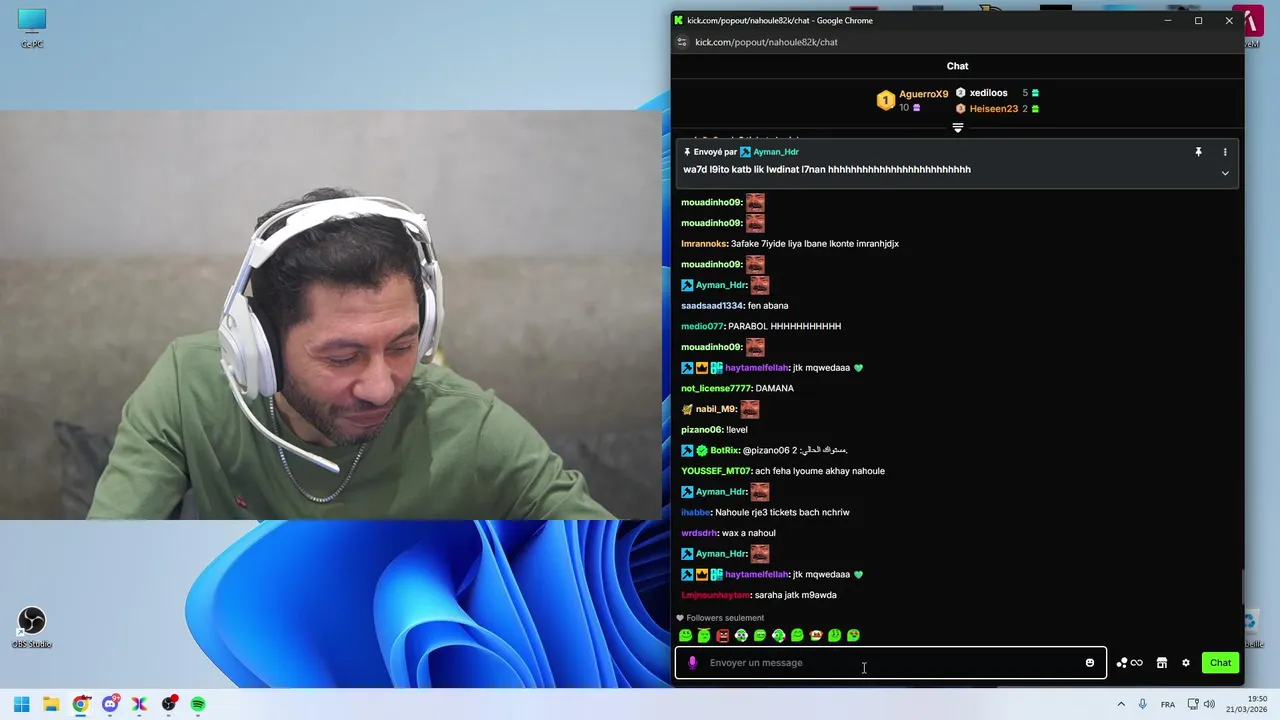
Task: Click xediloos in gift leaderboard
Action: 988,93
